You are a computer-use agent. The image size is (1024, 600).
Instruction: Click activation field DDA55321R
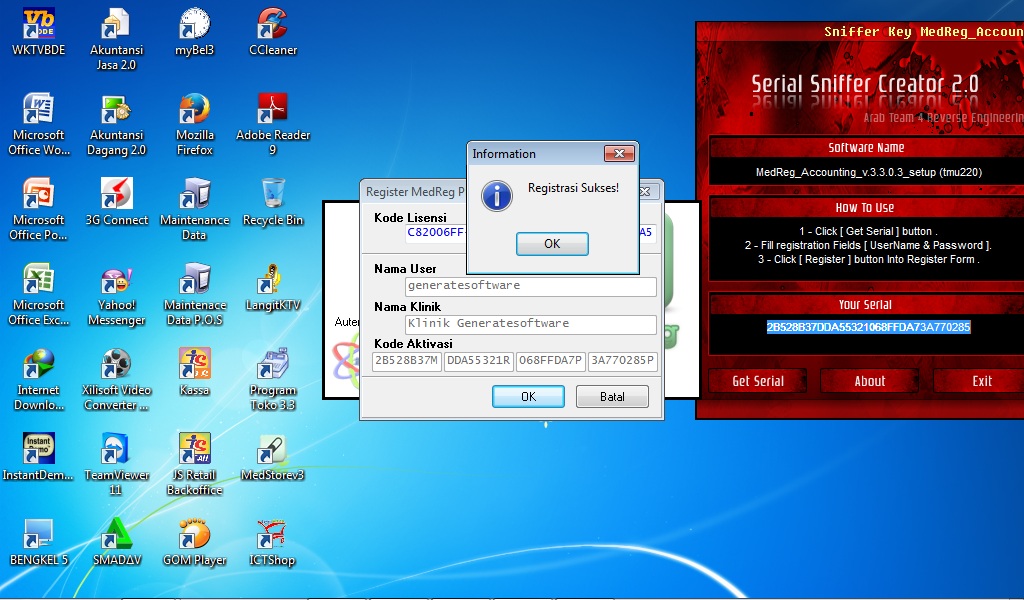(x=479, y=361)
